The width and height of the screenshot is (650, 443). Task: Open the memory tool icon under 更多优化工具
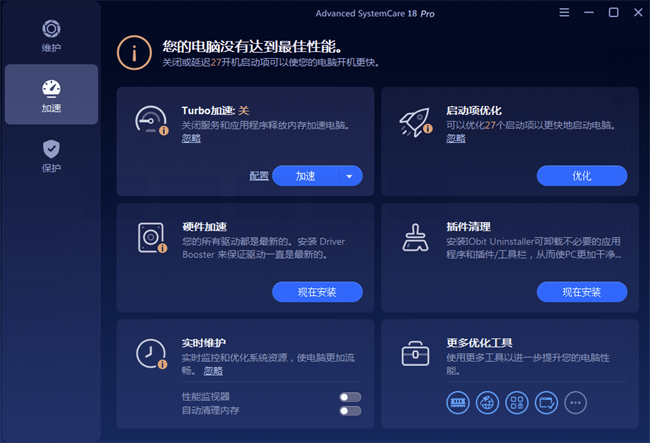pyautogui.click(x=457, y=402)
